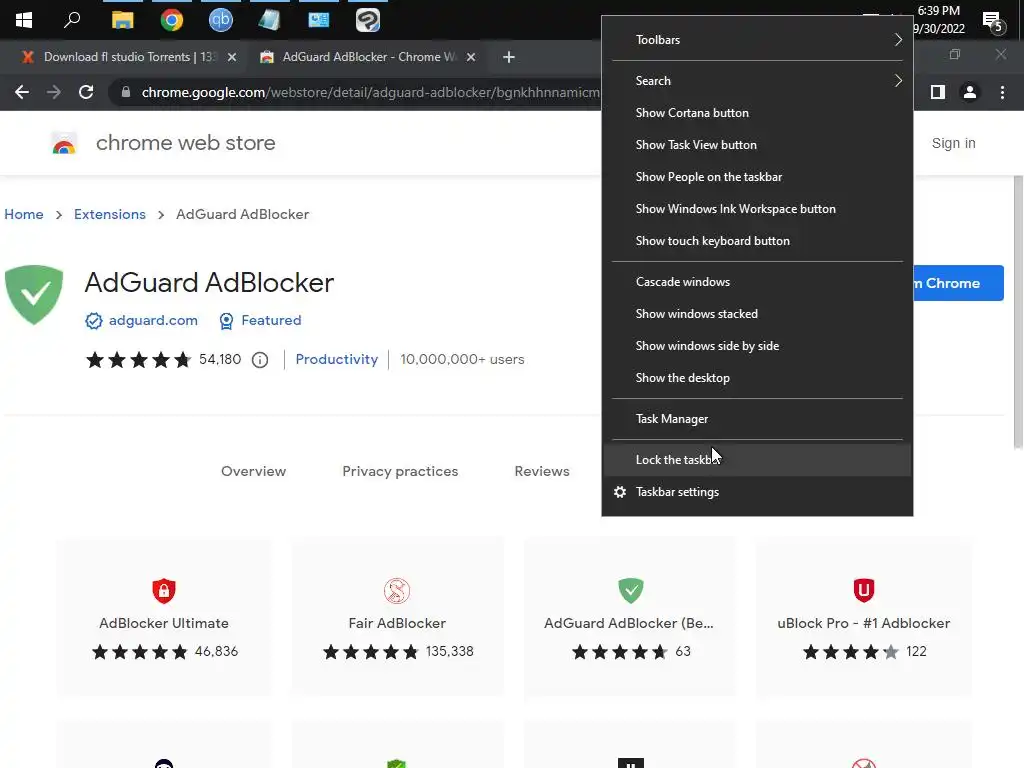The height and width of the screenshot is (768, 1024).
Task: Close the AdGuard AdBlocker tab
Action: tap(471, 57)
